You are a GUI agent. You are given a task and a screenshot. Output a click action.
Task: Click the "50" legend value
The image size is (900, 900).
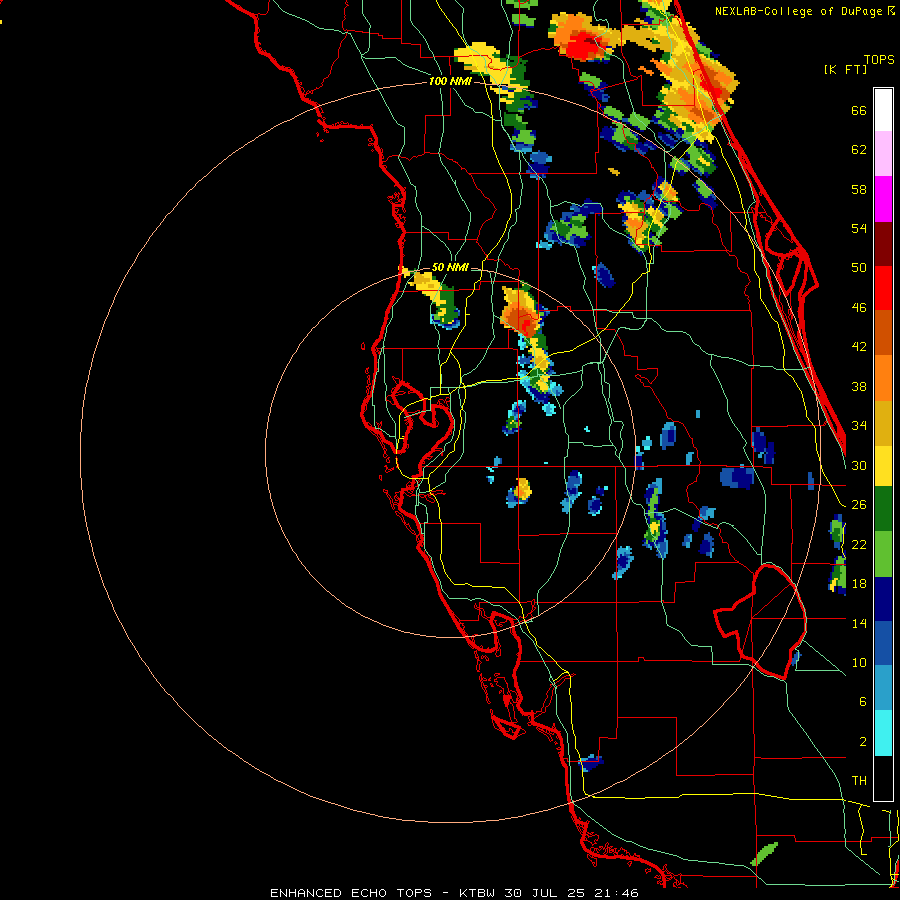tap(859, 268)
